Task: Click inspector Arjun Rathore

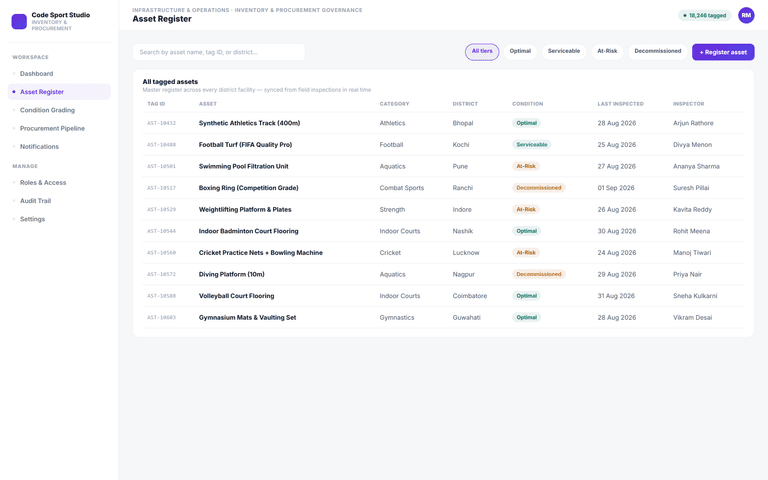Action: pyautogui.click(x=693, y=123)
